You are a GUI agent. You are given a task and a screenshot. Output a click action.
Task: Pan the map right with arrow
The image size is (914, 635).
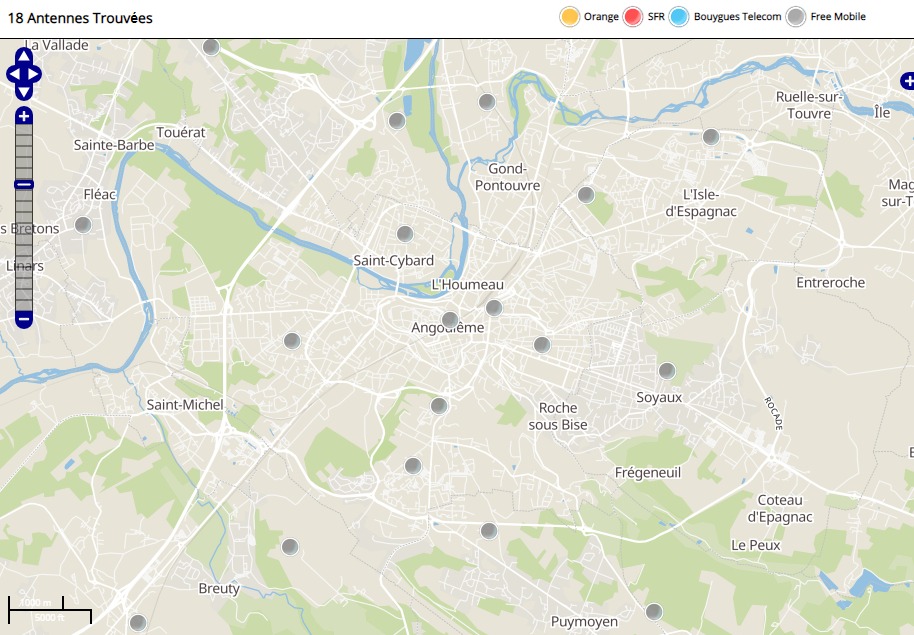tap(36, 74)
